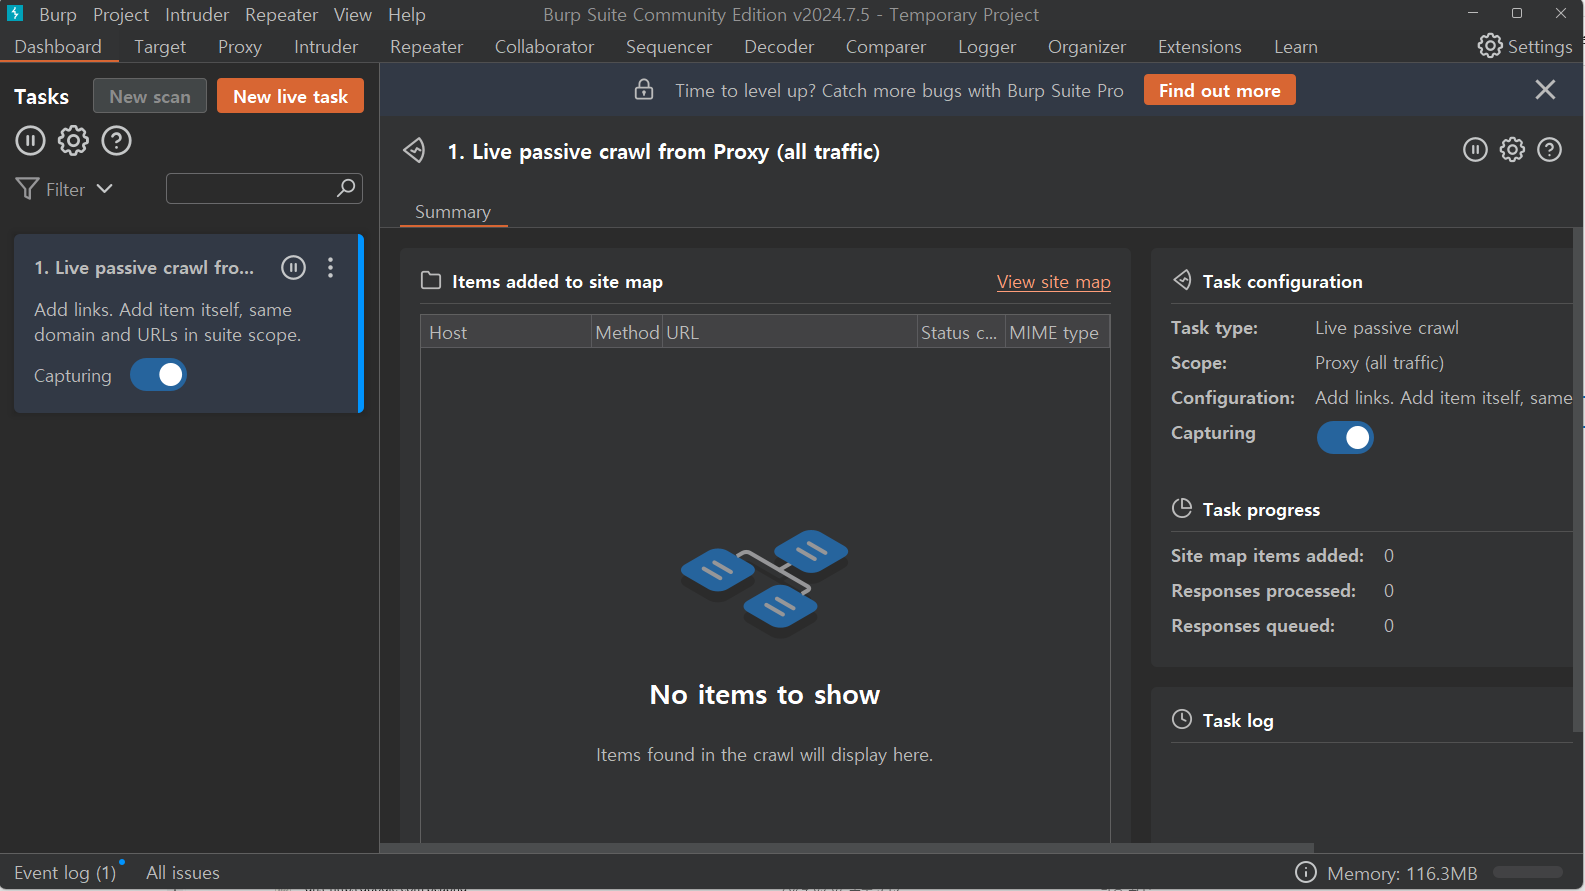This screenshot has width=1585, height=891.
Task: Open task settings gear in Tasks panel
Action: point(73,141)
